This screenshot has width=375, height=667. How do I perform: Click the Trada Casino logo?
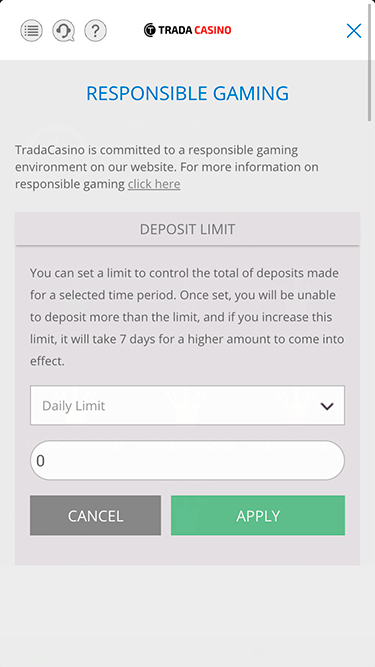coord(188,30)
